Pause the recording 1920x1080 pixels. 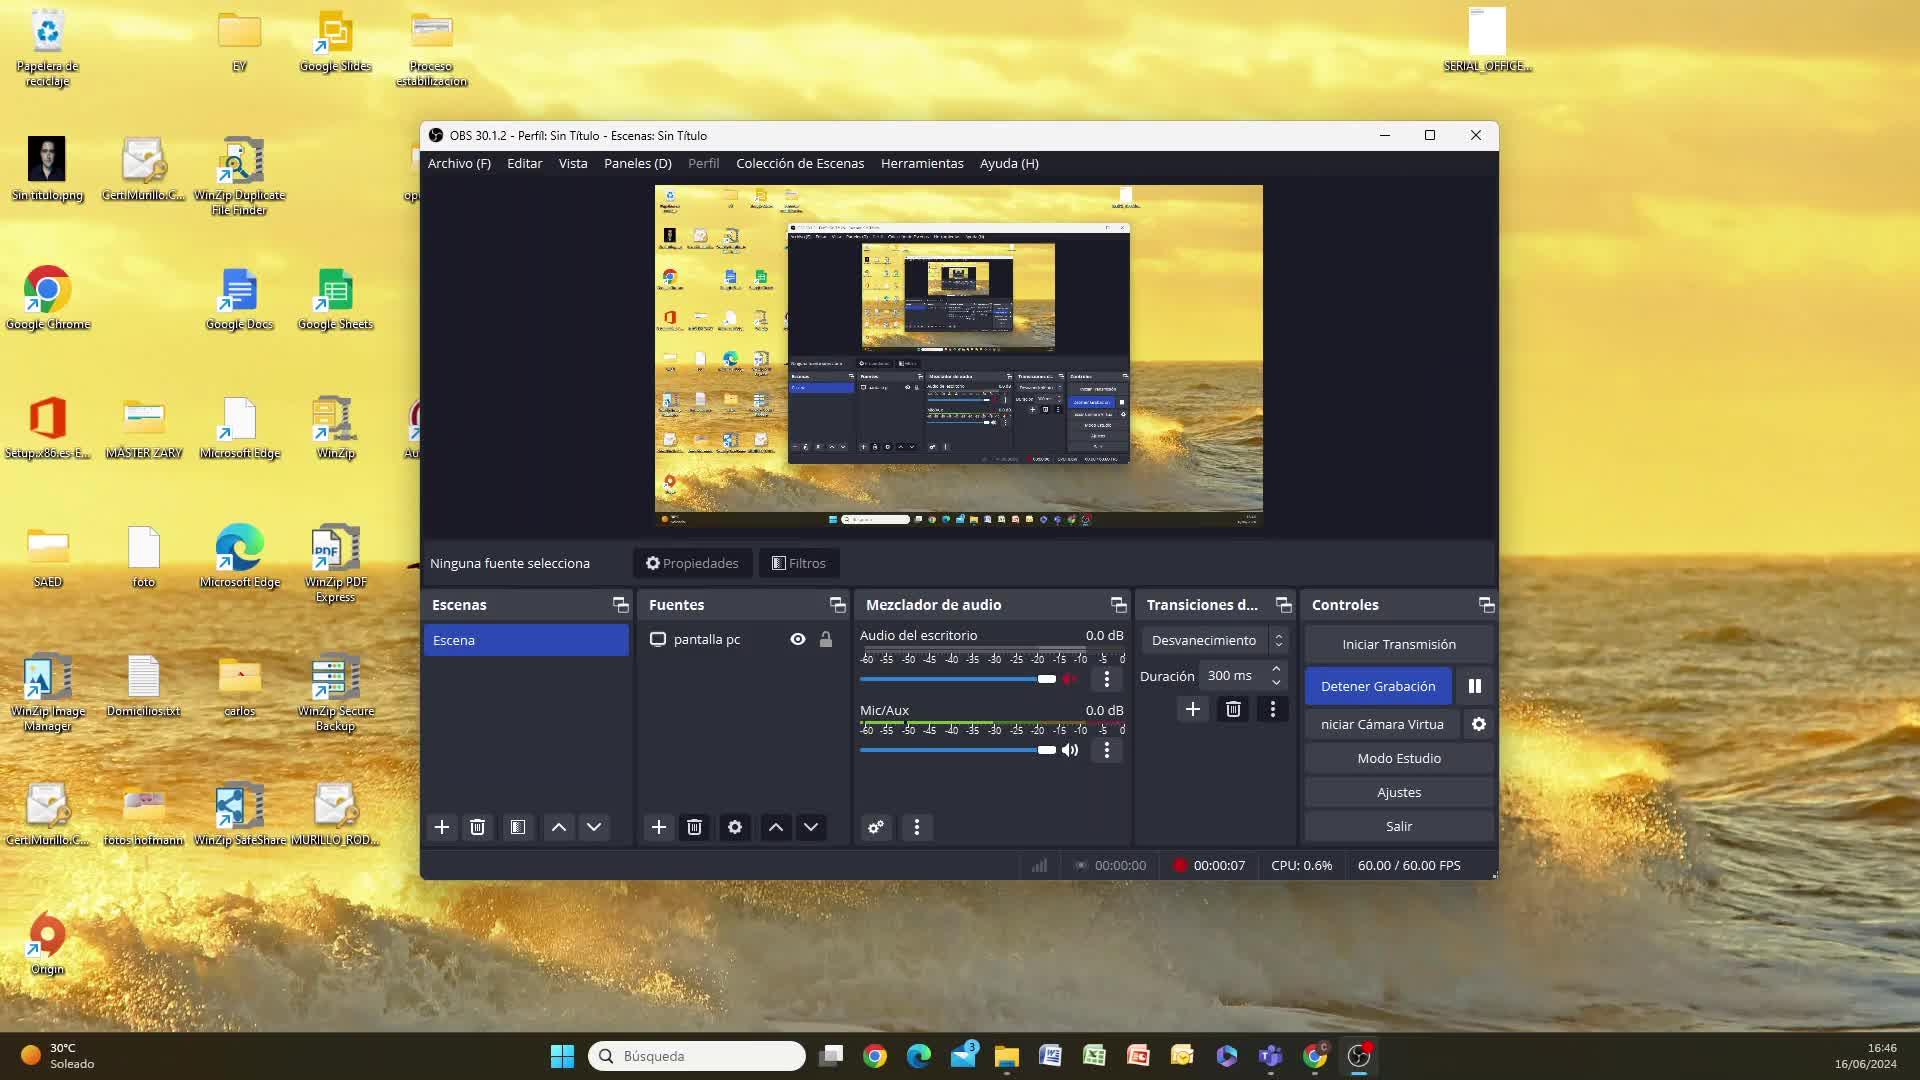click(1474, 686)
